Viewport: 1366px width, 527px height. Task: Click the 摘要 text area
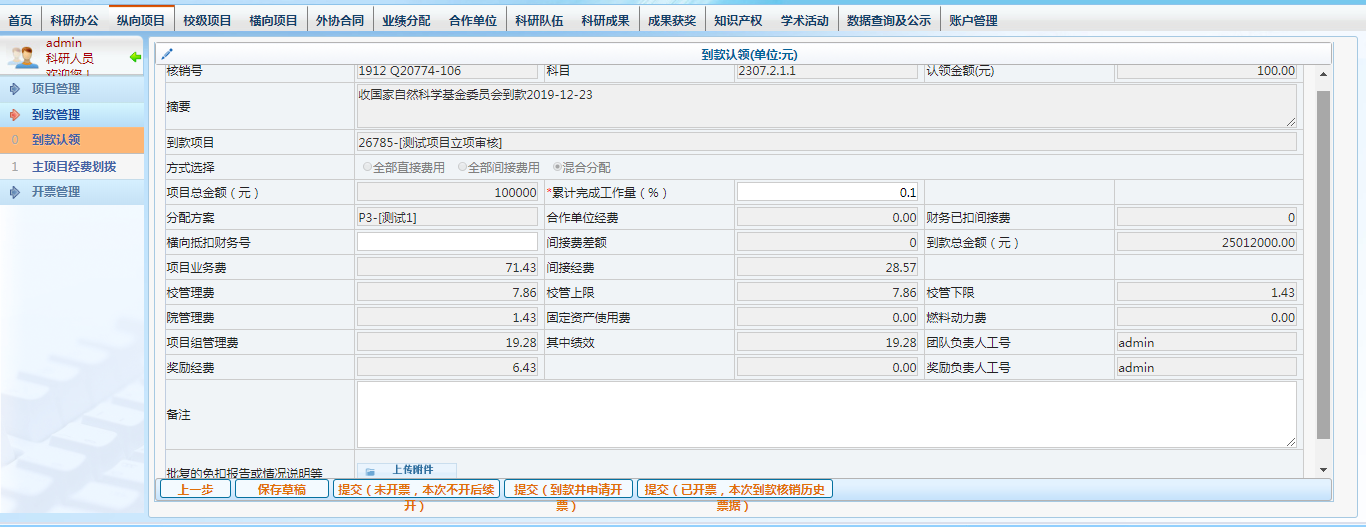[x=827, y=106]
